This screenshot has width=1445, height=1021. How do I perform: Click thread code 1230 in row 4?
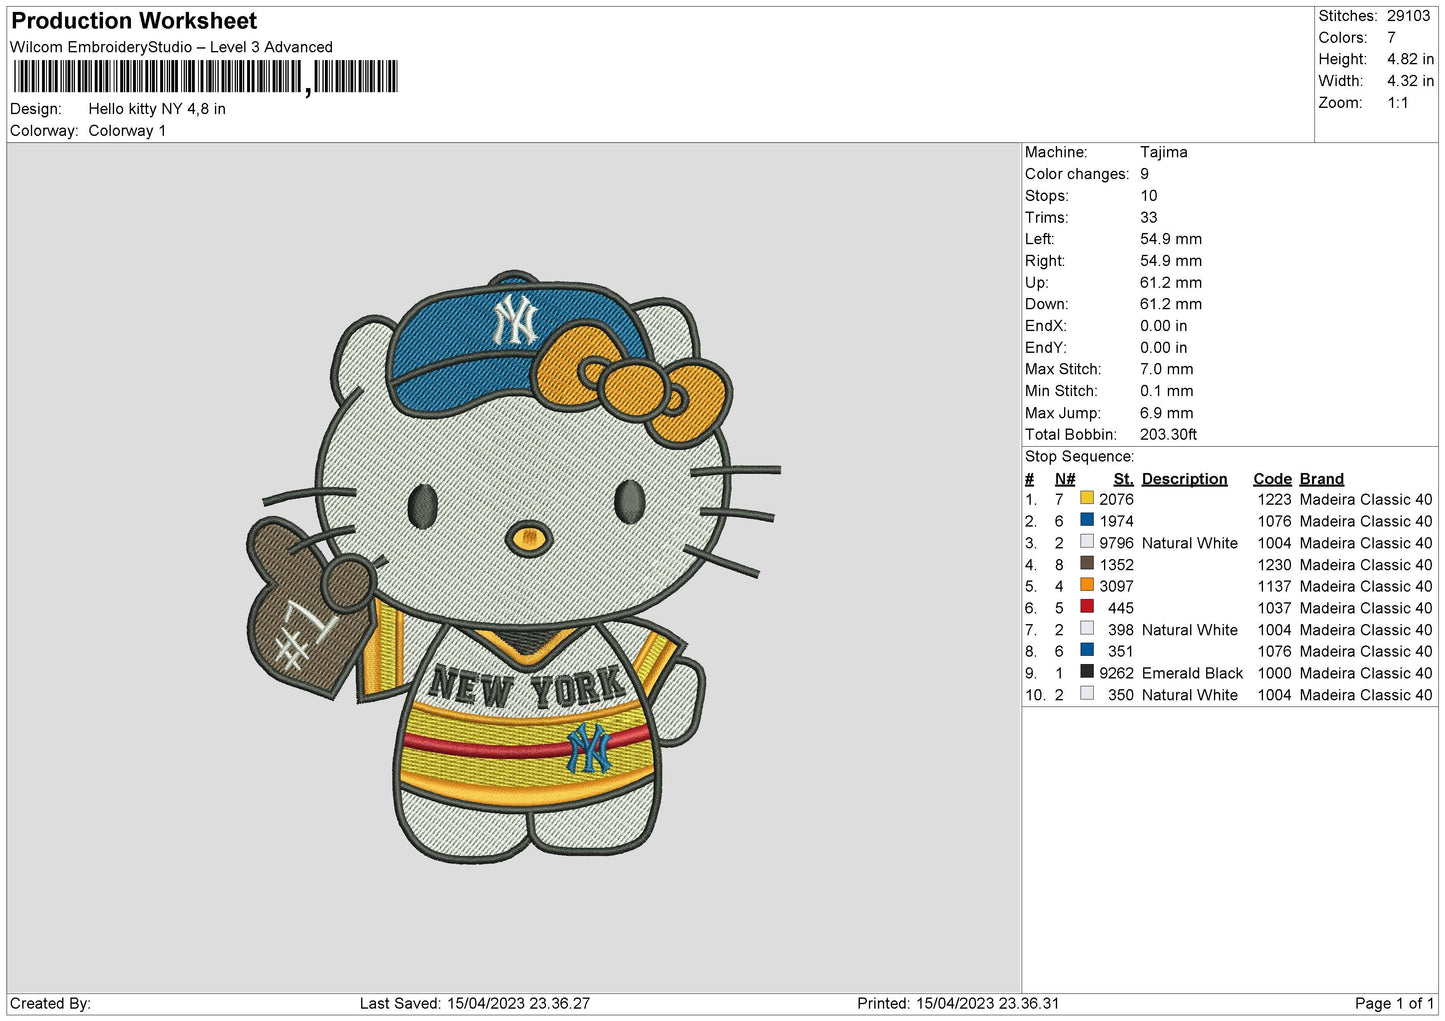1274,565
